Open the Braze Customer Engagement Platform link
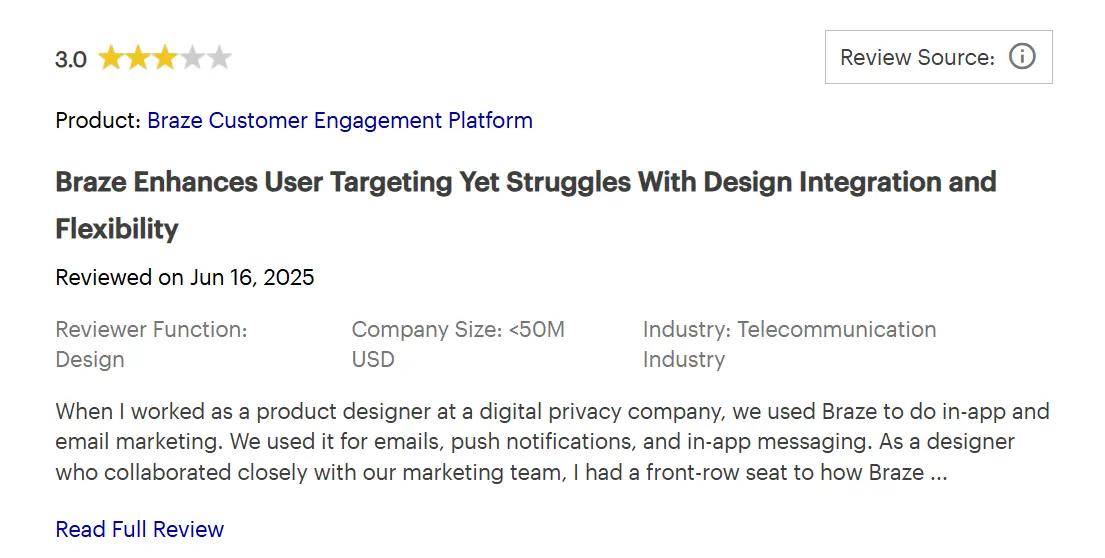 coord(340,121)
